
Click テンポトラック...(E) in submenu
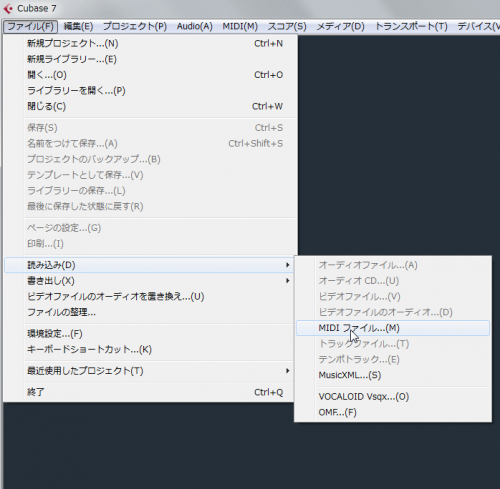[x=393, y=359]
